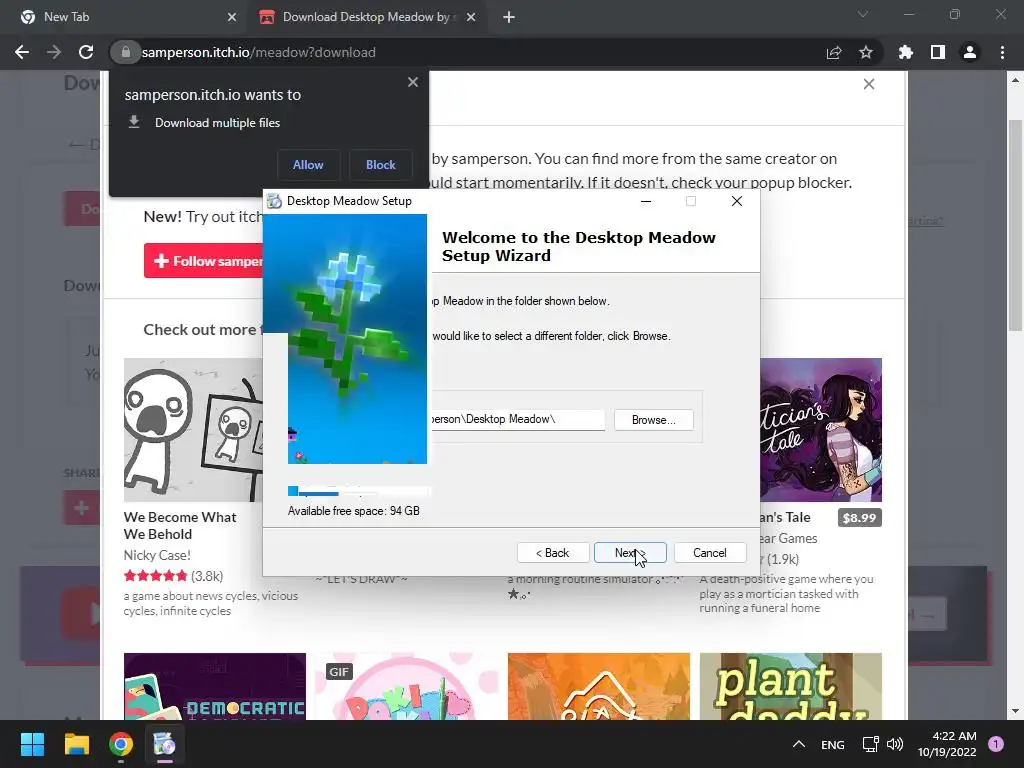This screenshot has height=768, width=1024.
Task: Open the Windows Start menu
Action: (32, 744)
